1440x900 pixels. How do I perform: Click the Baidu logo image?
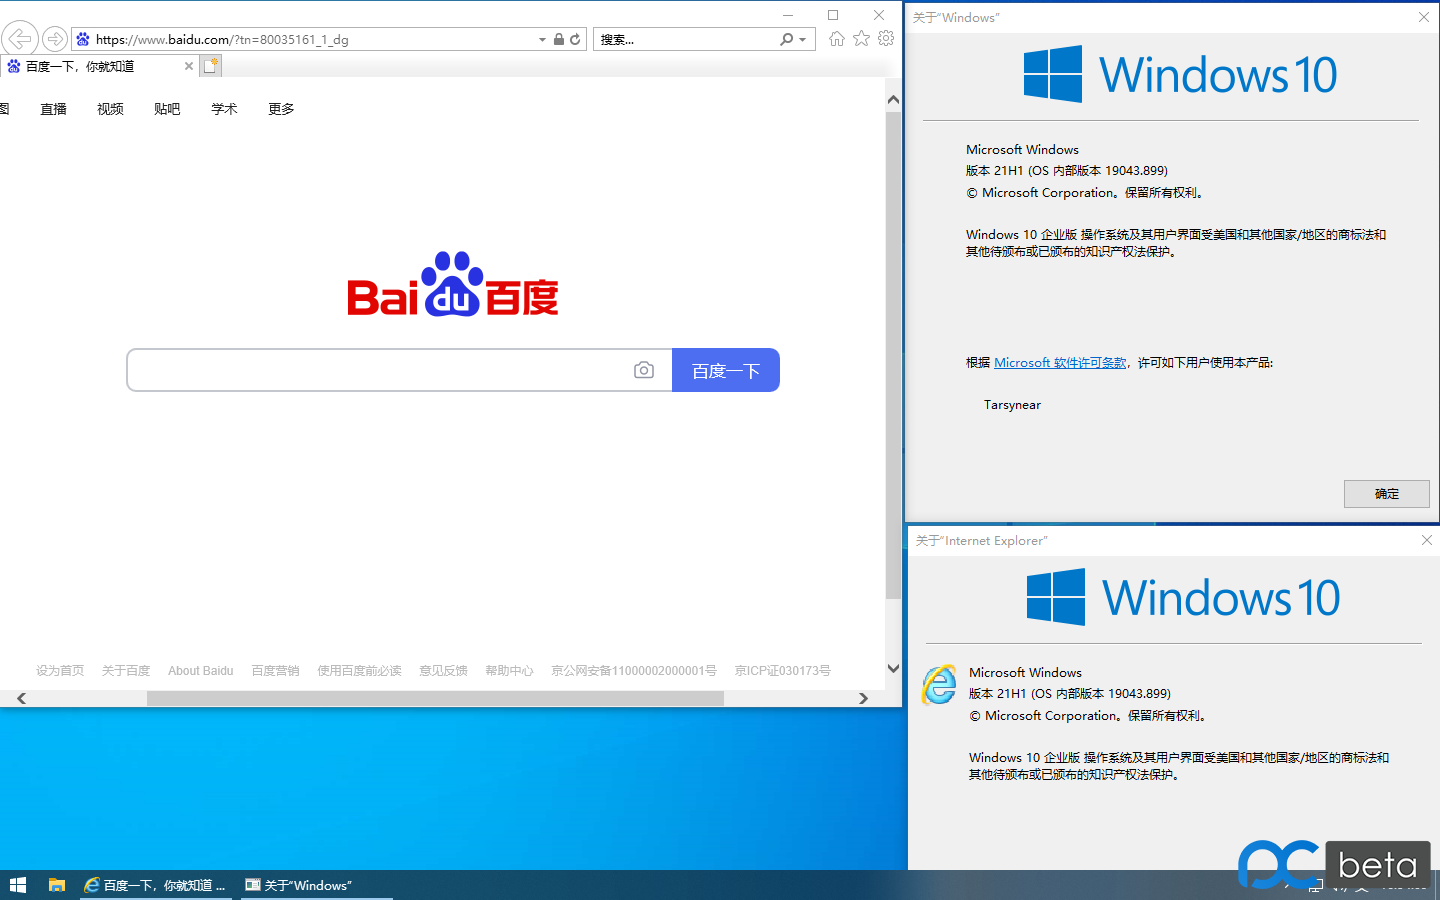[452, 284]
